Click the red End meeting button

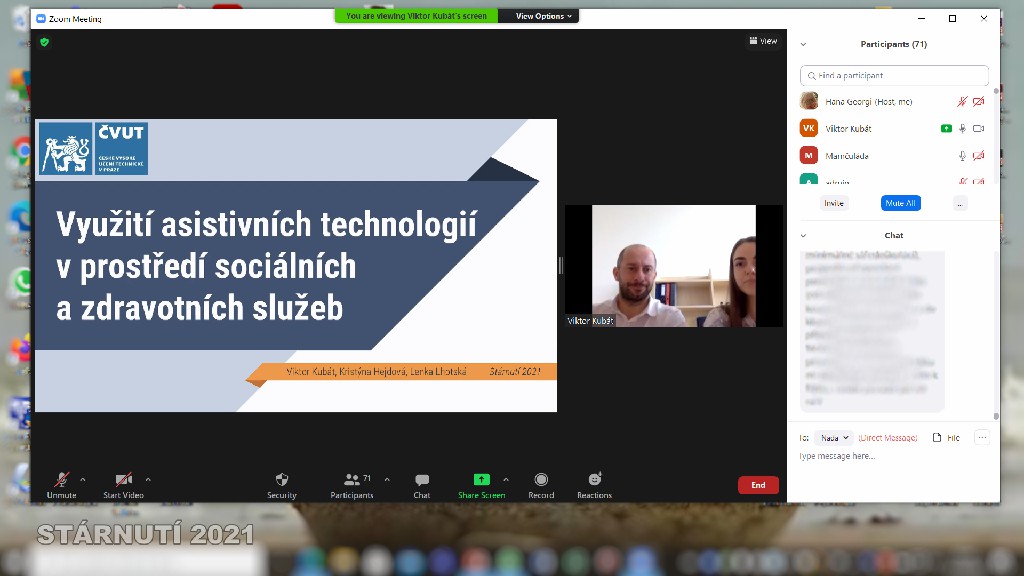click(x=758, y=485)
